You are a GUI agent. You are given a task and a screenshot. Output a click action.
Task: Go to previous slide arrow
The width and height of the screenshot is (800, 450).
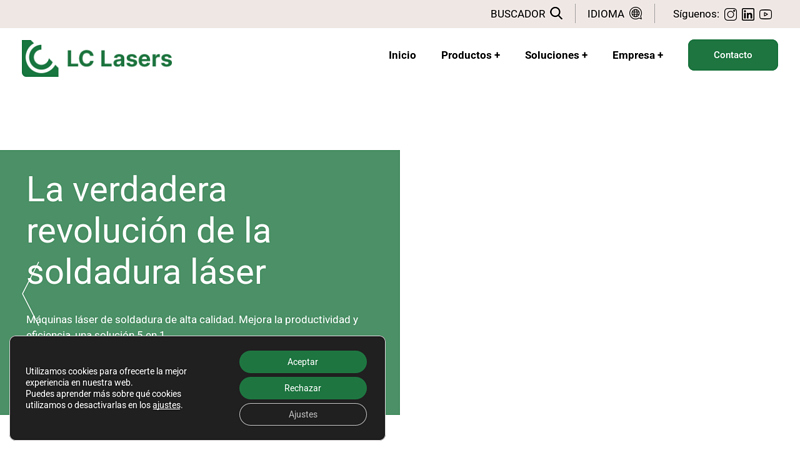[31, 294]
